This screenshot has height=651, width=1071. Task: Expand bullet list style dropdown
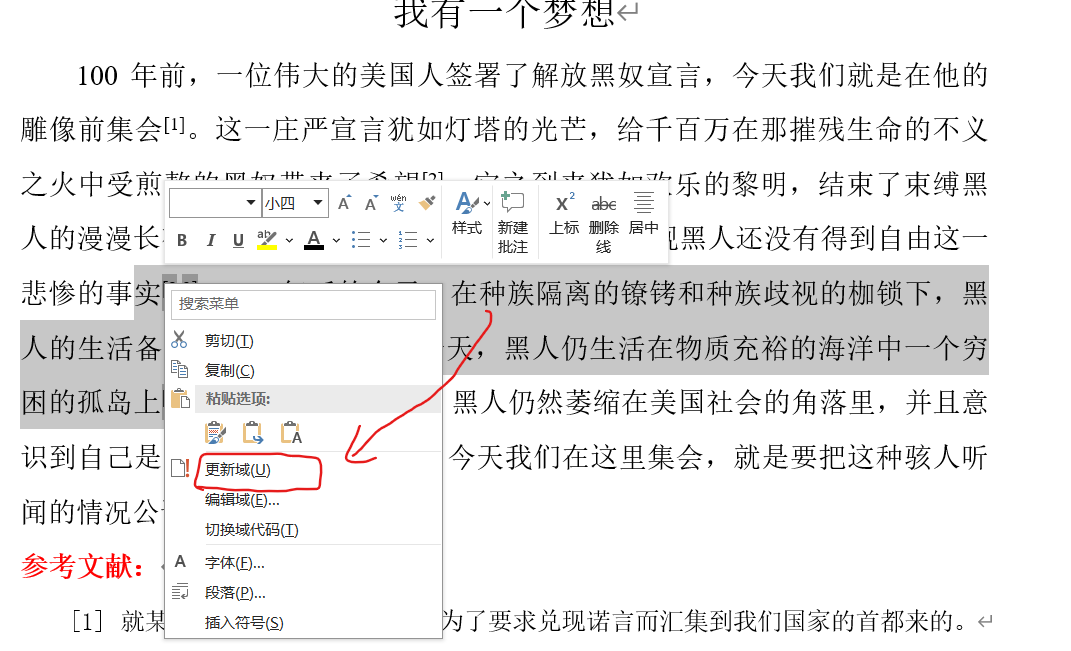pos(383,240)
